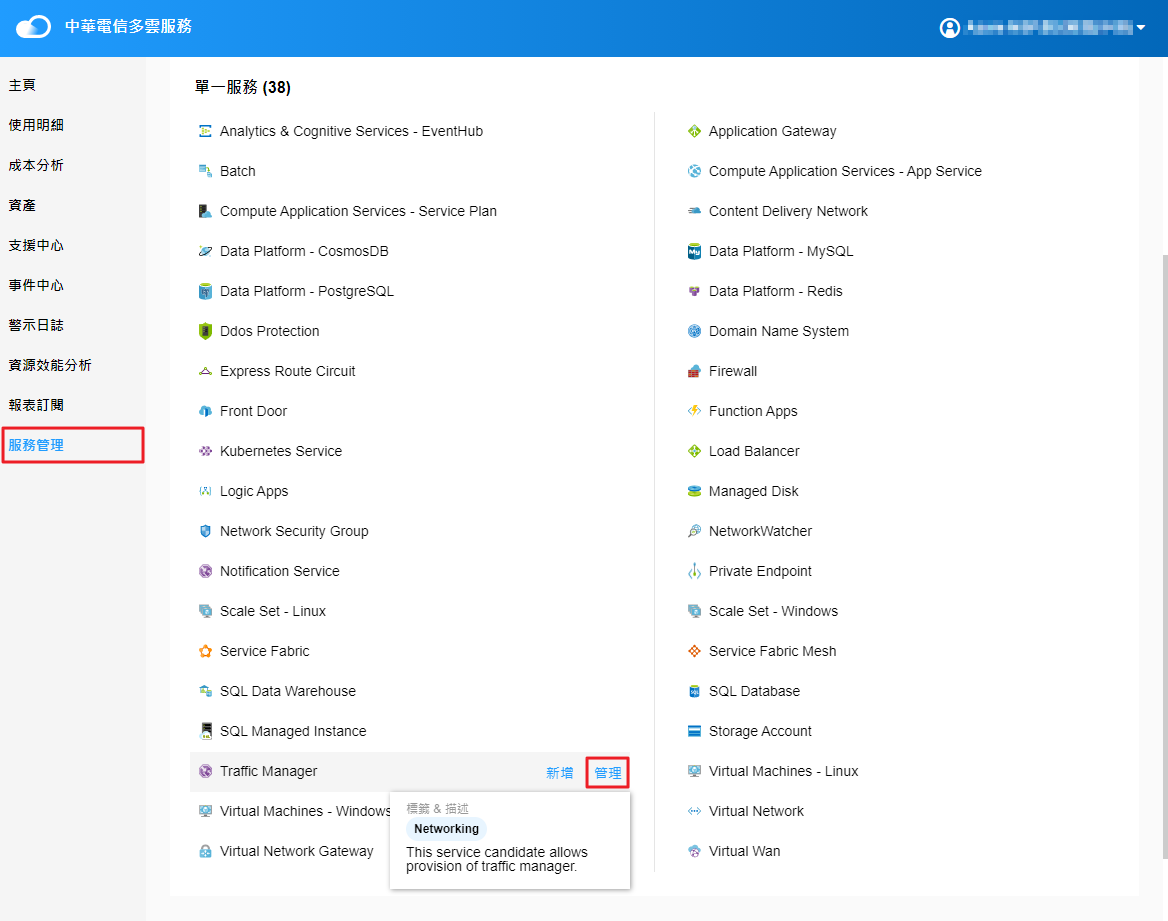Image resolution: width=1168 pixels, height=921 pixels.
Task: Go to 主頁 in sidebar
Action: click(x=22, y=85)
